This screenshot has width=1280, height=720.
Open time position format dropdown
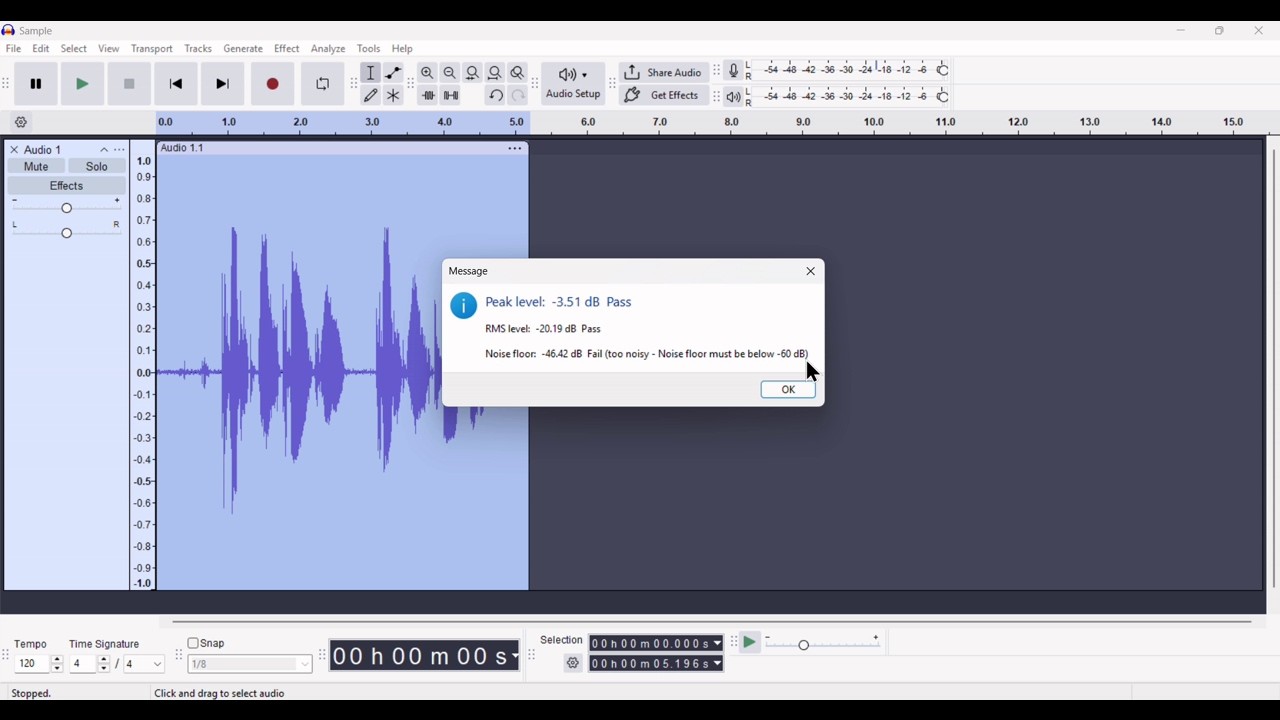[x=515, y=656]
